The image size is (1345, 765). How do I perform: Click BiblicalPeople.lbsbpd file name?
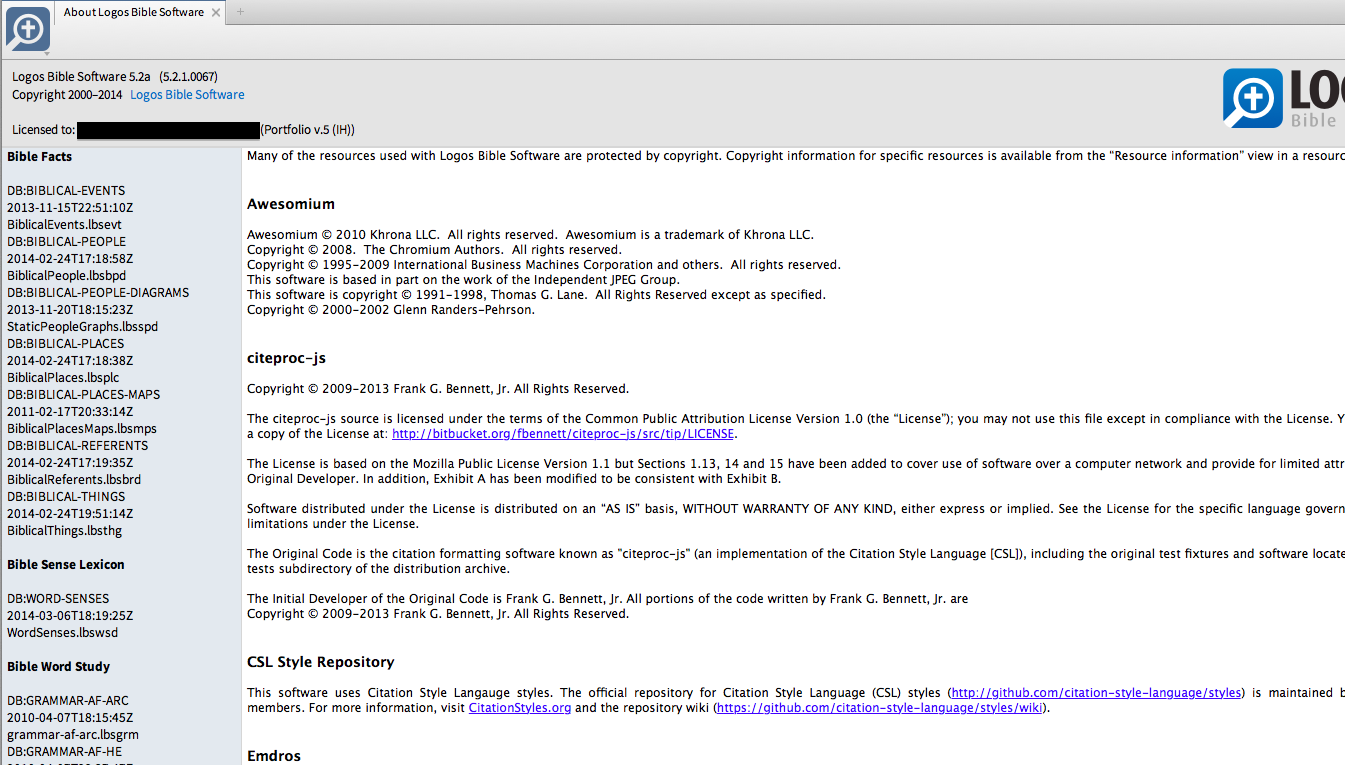coord(67,276)
